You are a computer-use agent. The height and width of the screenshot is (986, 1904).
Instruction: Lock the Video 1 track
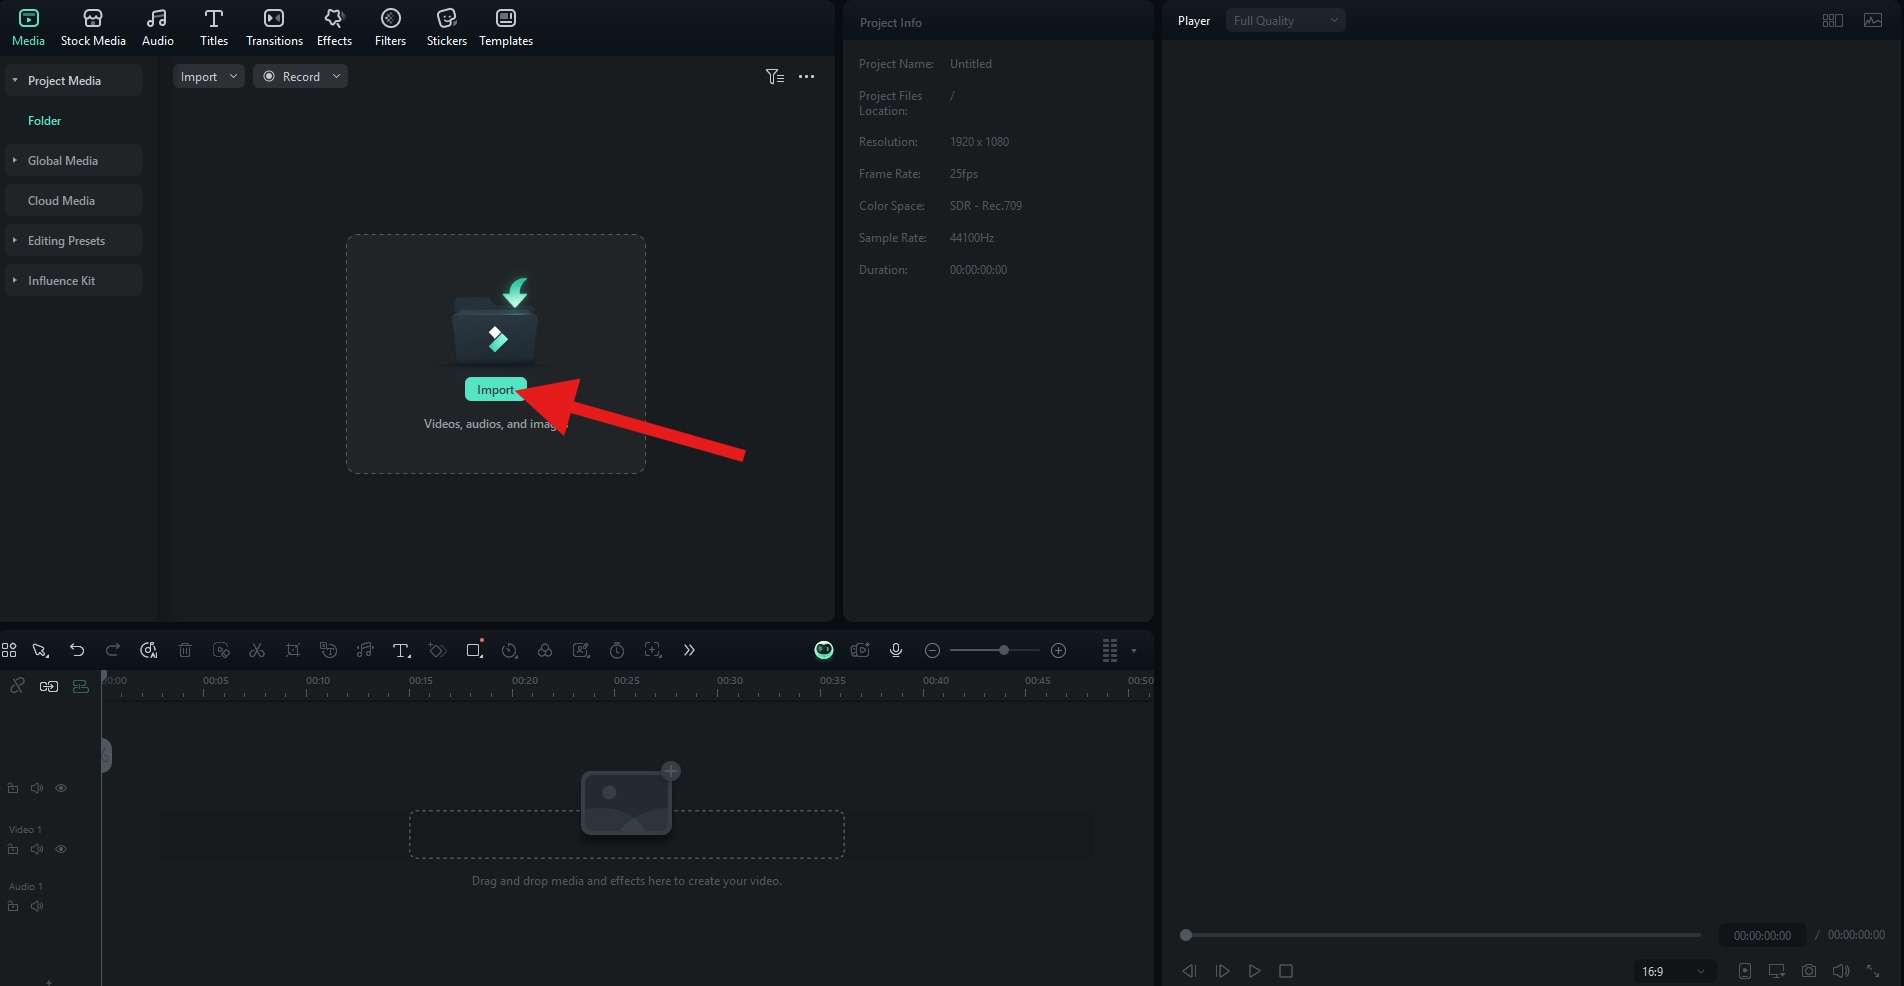13,849
